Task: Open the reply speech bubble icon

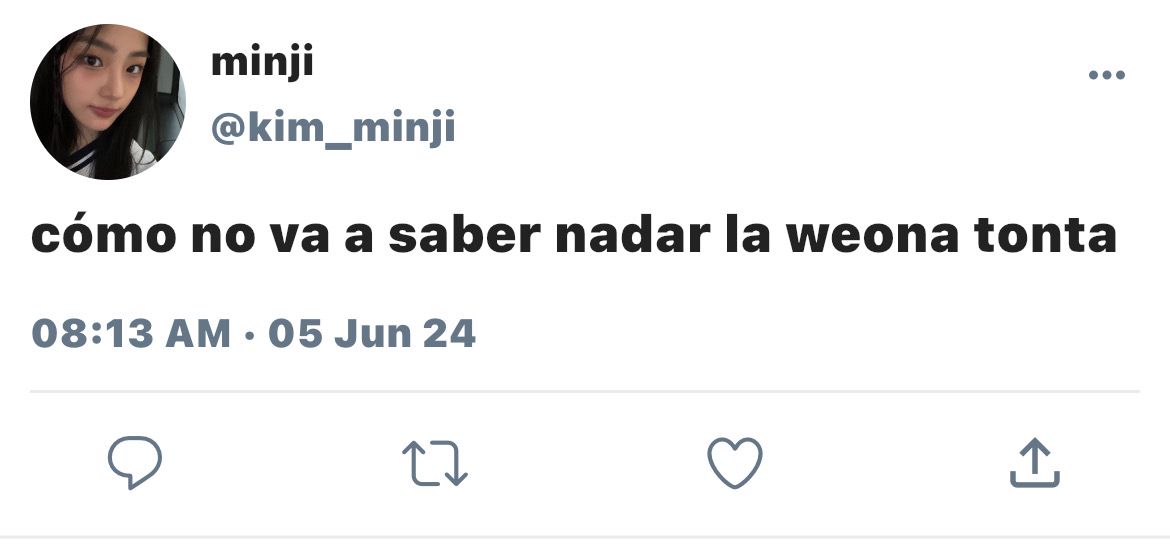Action: tap(134, 462)
